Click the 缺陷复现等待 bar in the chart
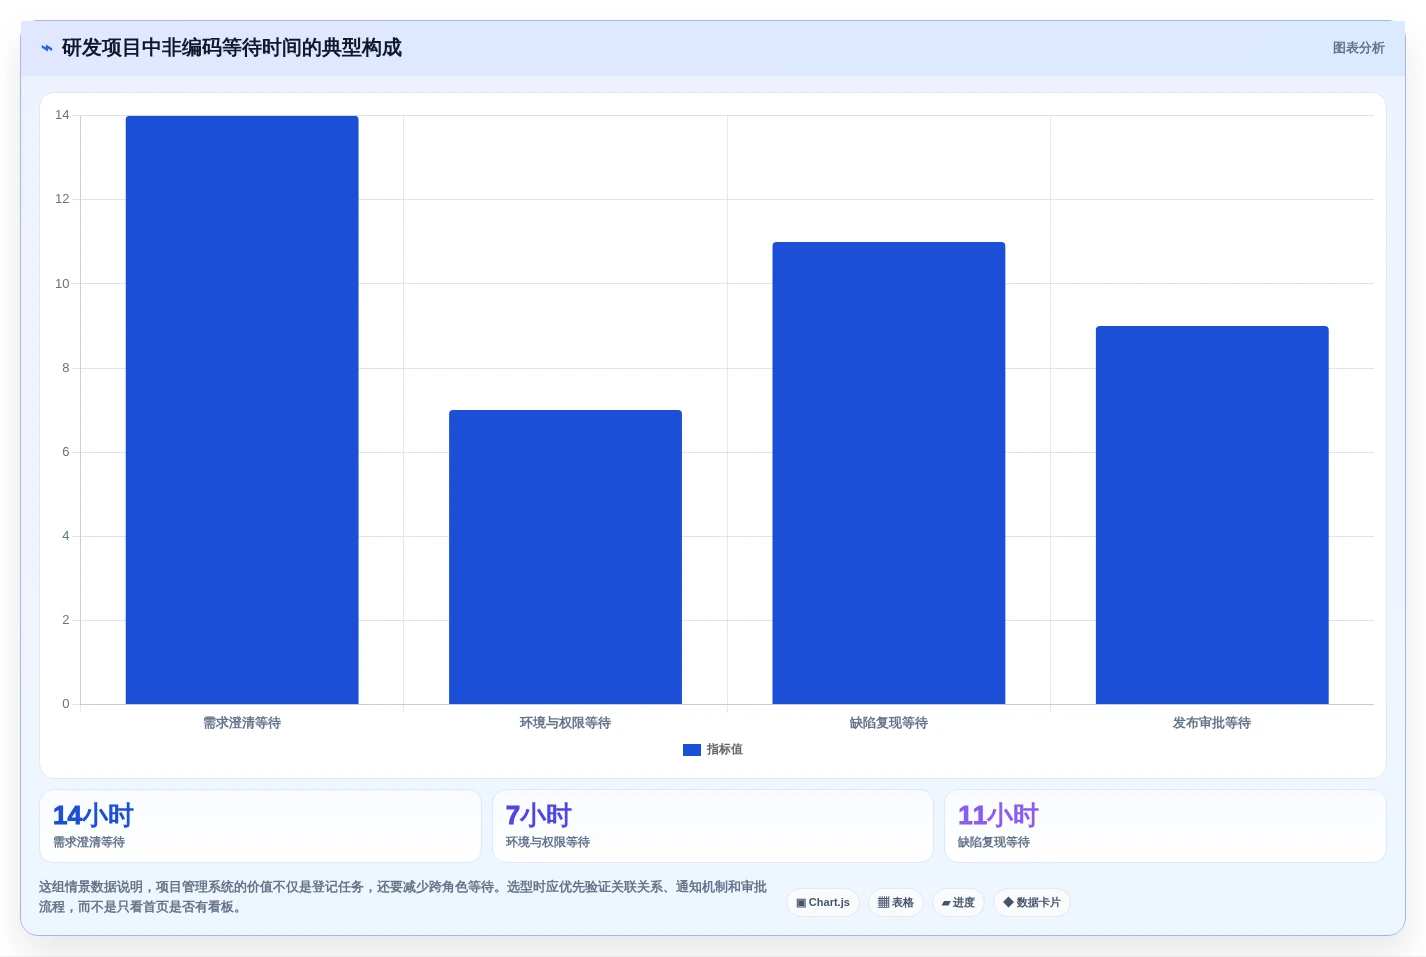The image size is (1426, 957). (x=889, y=473)
